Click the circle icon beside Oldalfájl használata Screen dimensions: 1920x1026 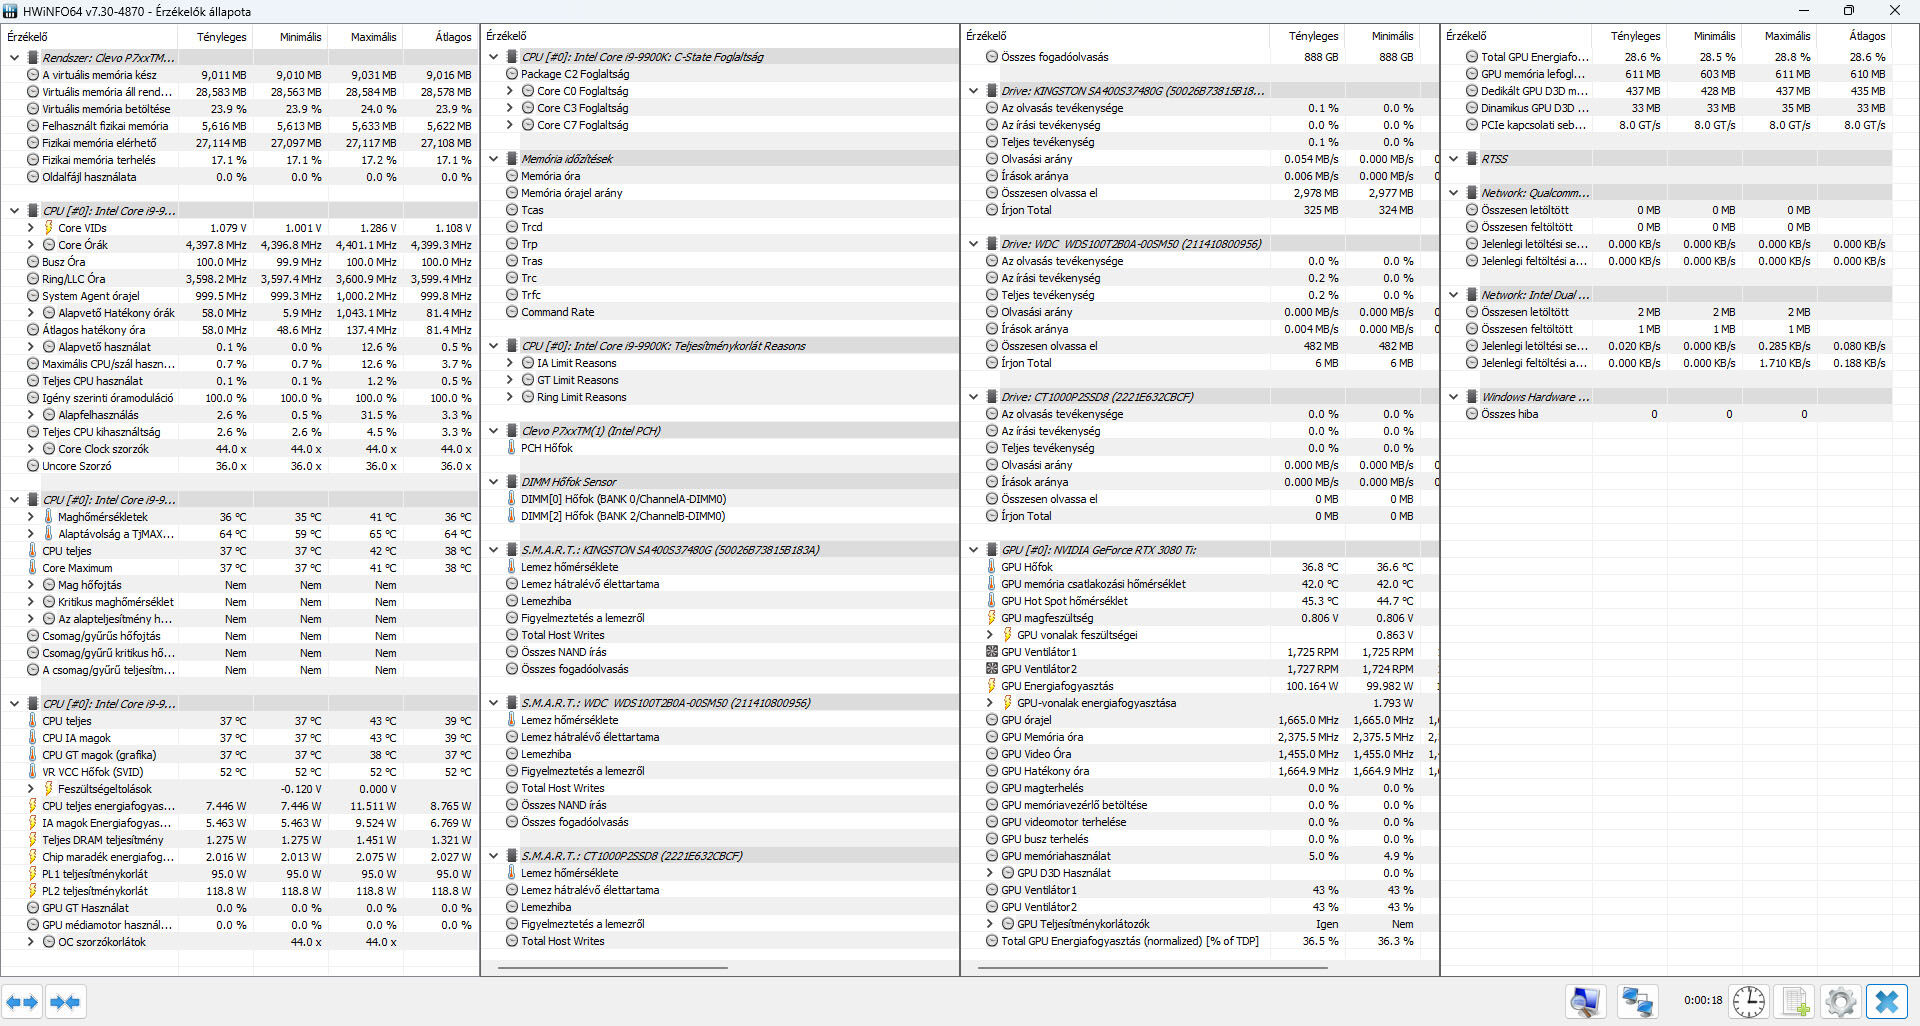32,177
